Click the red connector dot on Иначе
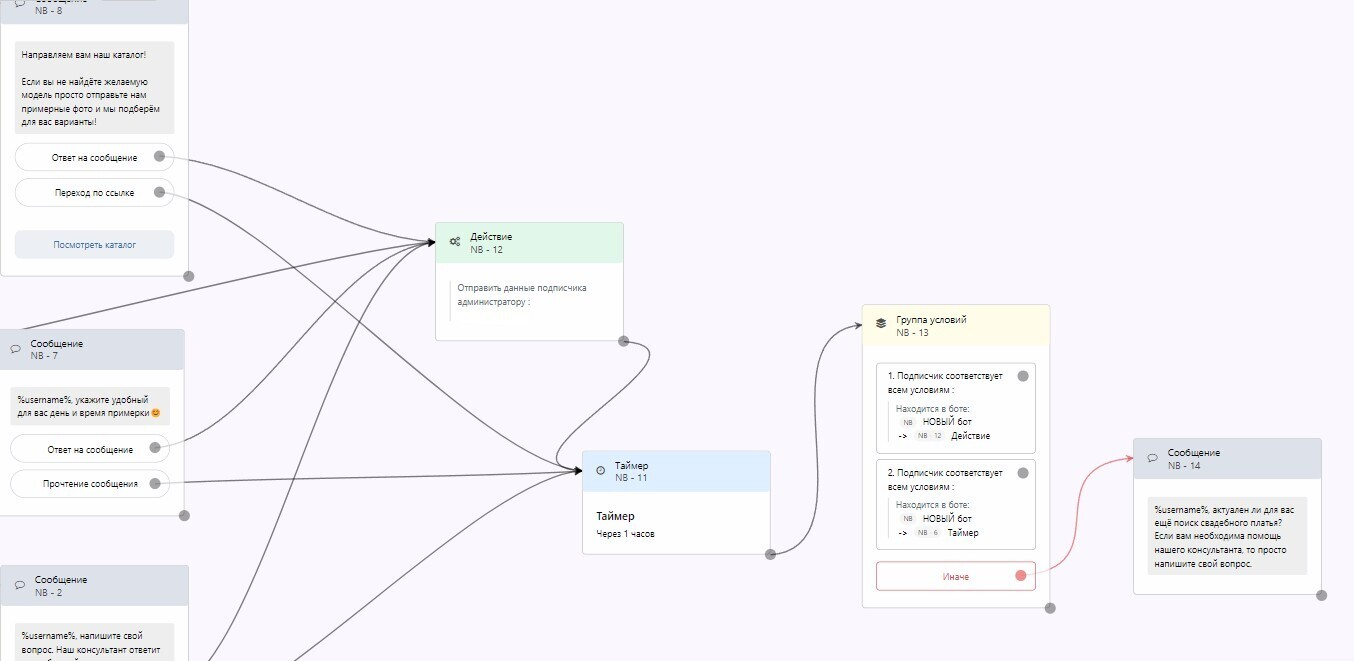Screen dimensions: 1354x661 (1021, 575)
